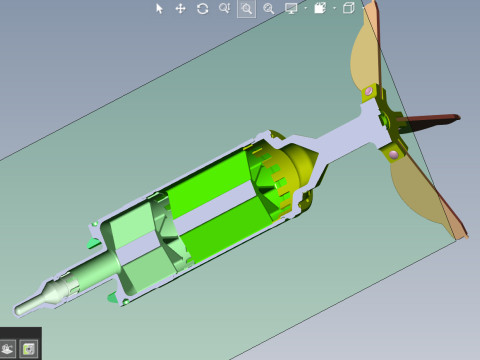The height and width of the screenshot is (360, 480).
Task: Click the model scene icon in bottom panel
Action: [7, 349]
